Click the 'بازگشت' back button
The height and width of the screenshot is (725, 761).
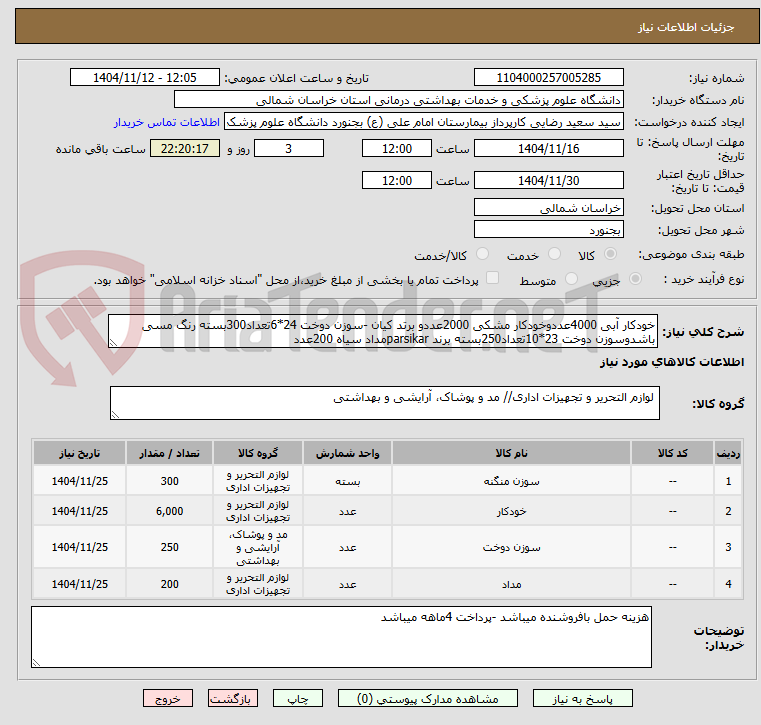pos(232,698)
